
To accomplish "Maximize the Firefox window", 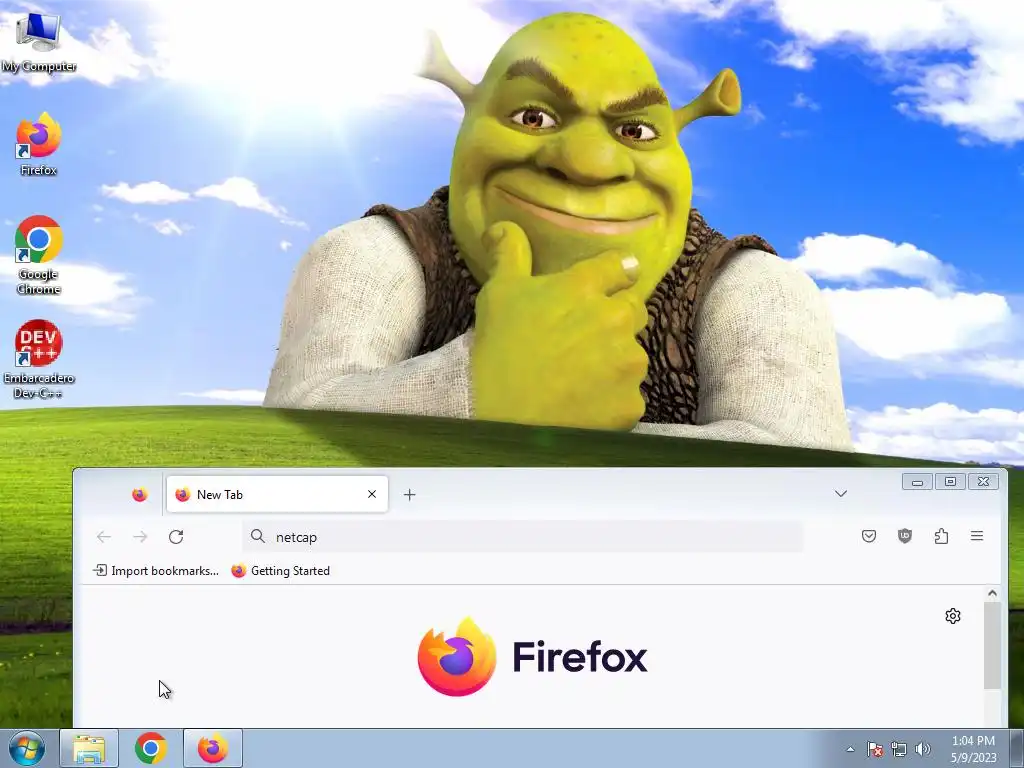I will tap(950, 482).
